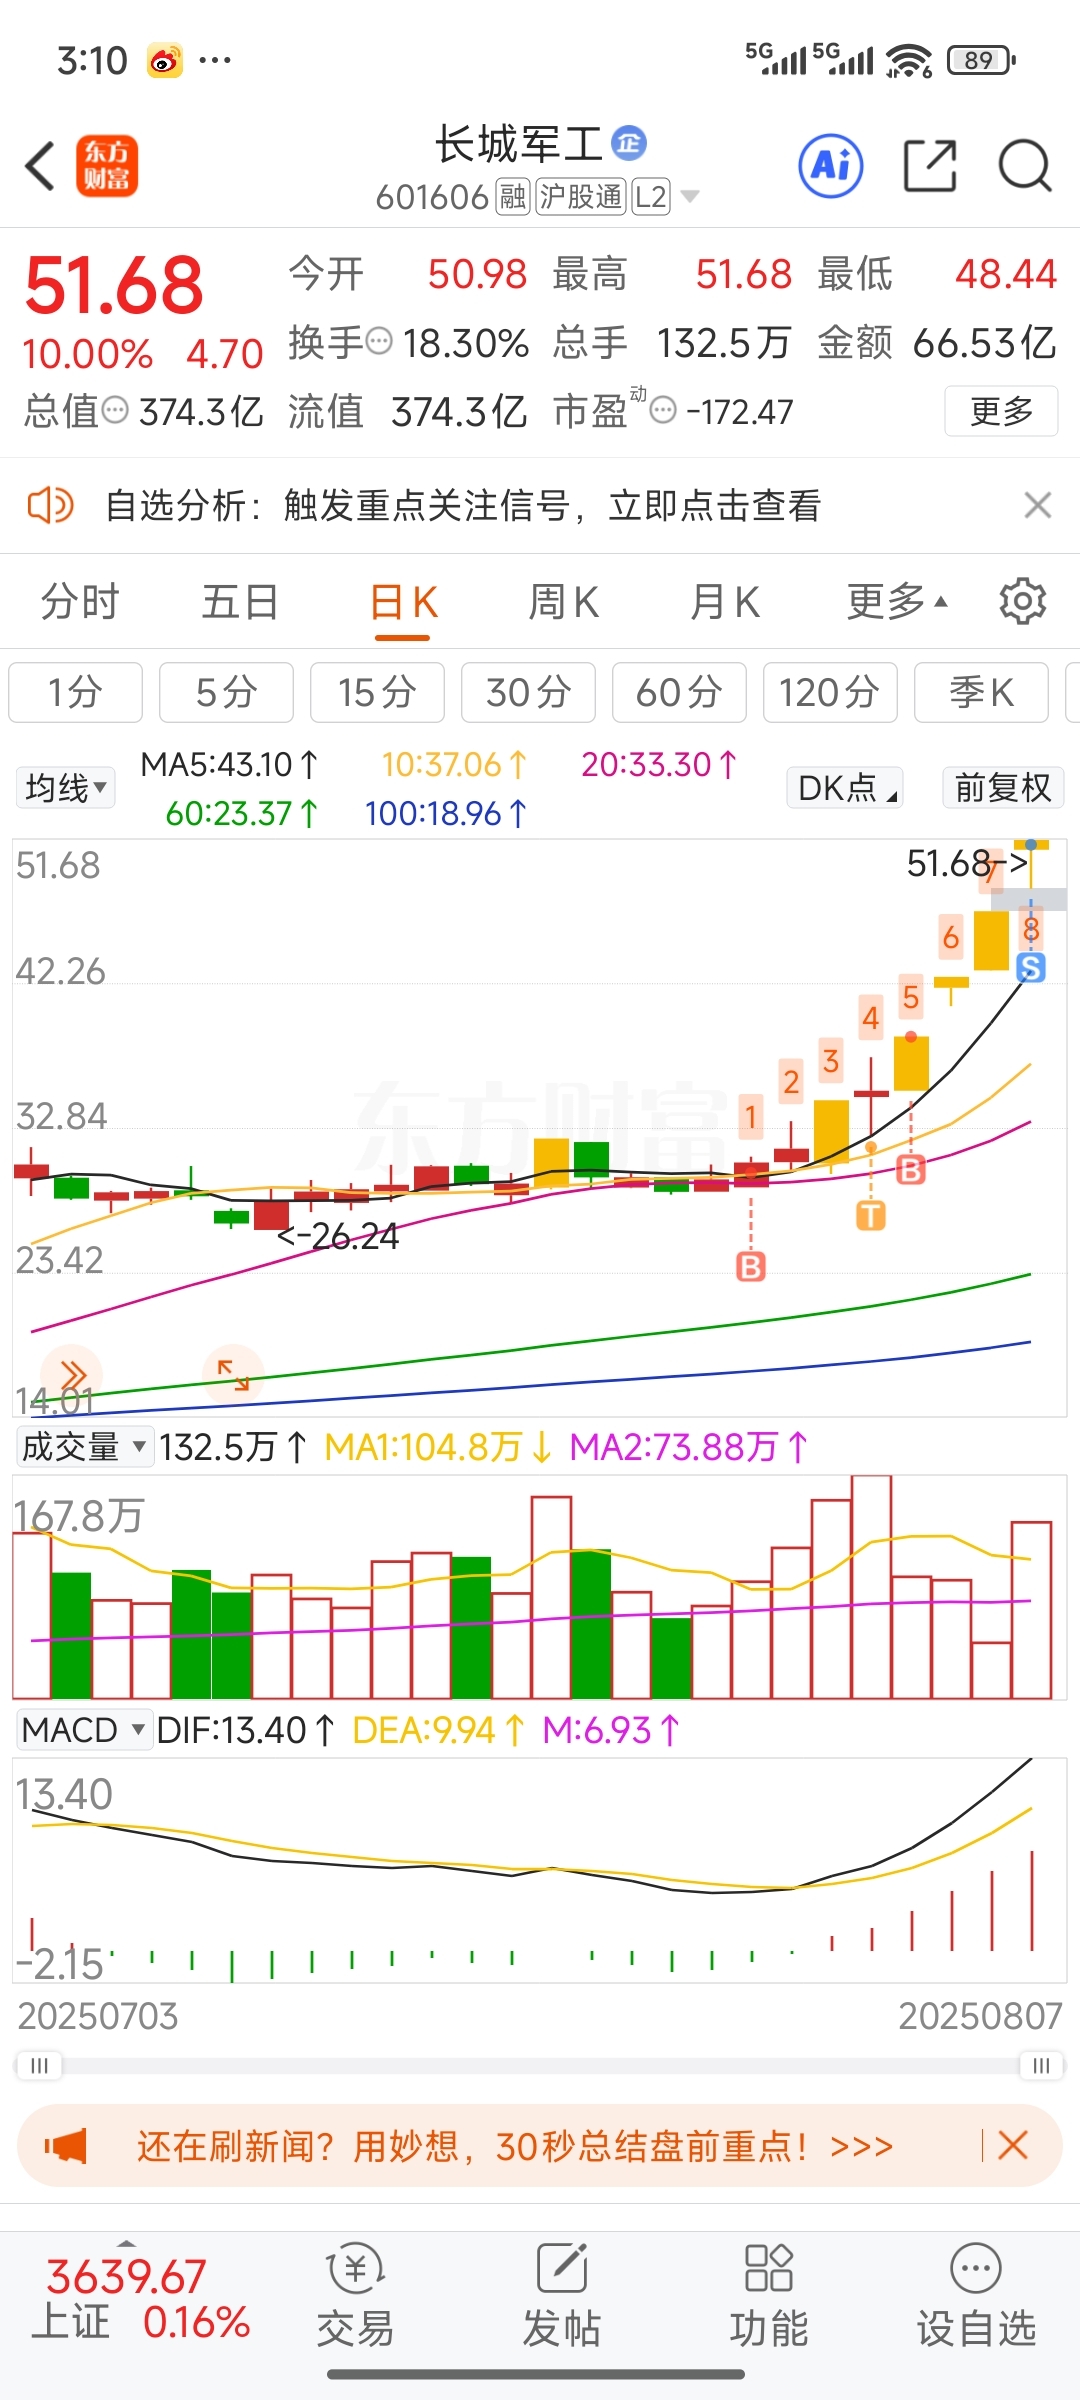Open the MACD indicator dropdown
Image resolution: width=1080 pixels, height=2400 pixels.
pyautogui.click(x=84, y=1729)
